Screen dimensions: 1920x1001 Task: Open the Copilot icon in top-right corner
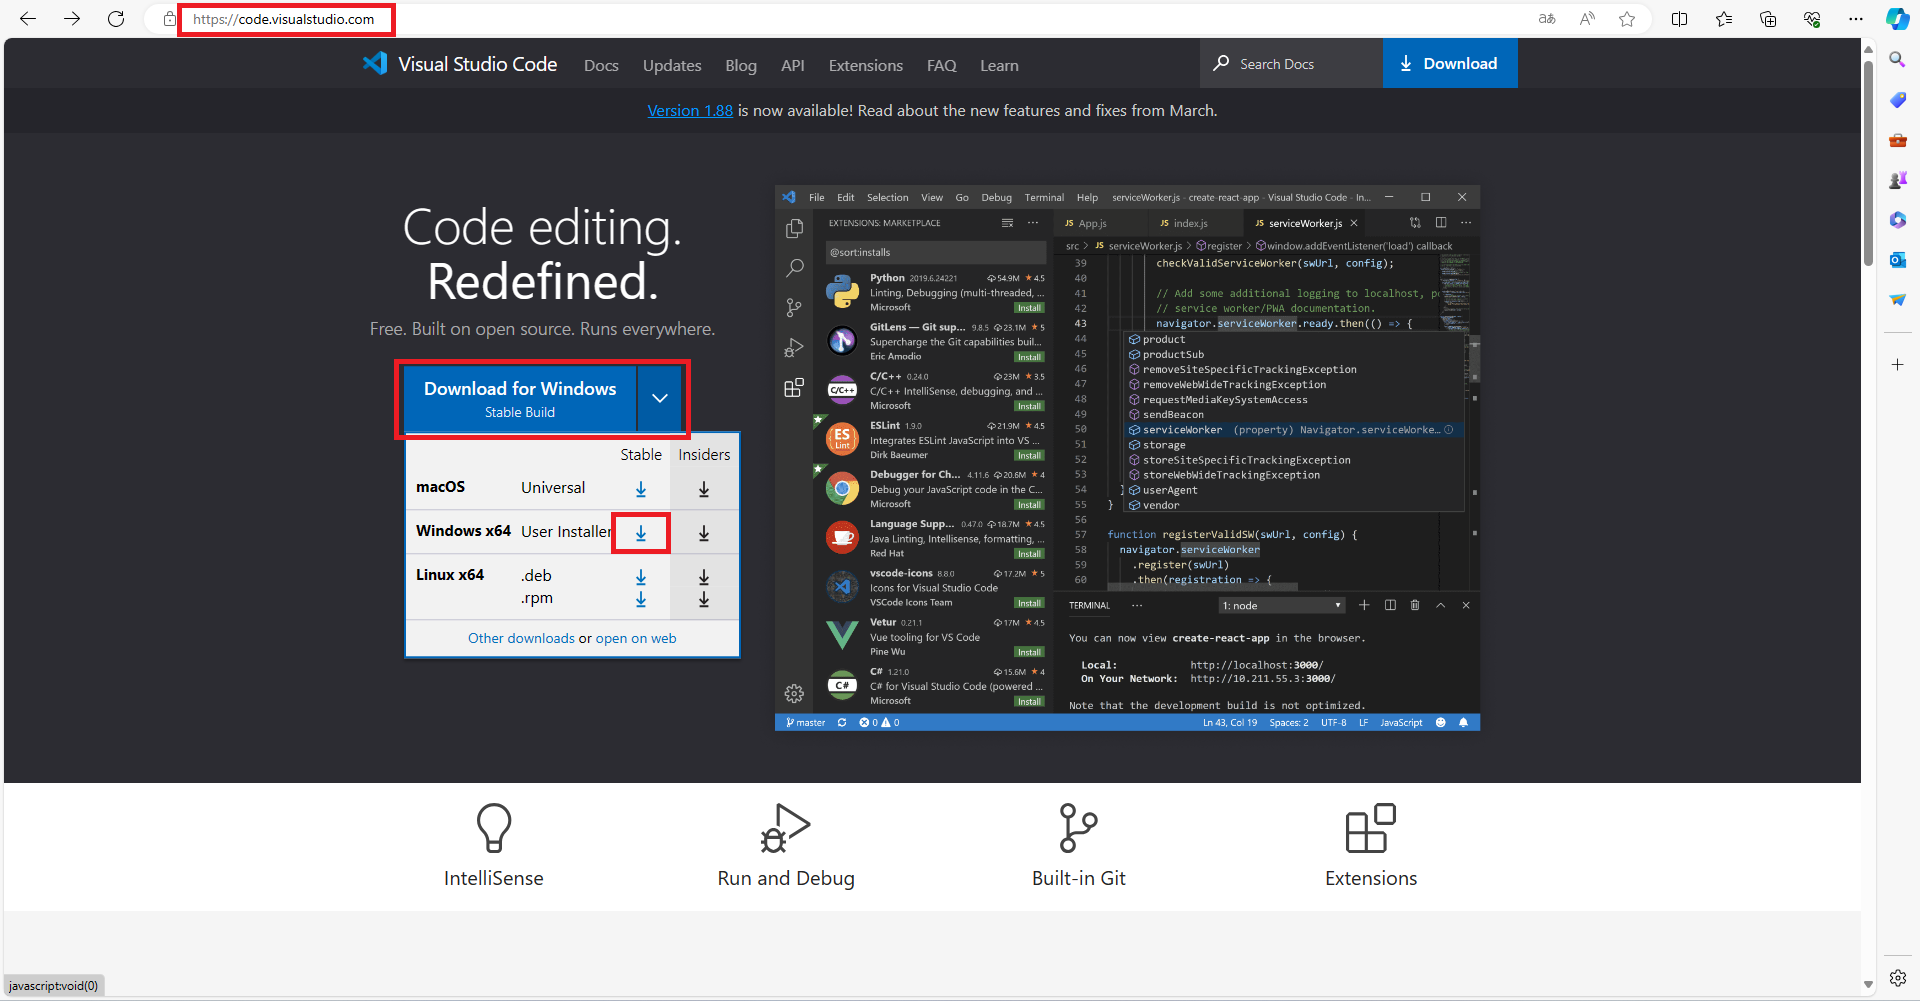1897,19
